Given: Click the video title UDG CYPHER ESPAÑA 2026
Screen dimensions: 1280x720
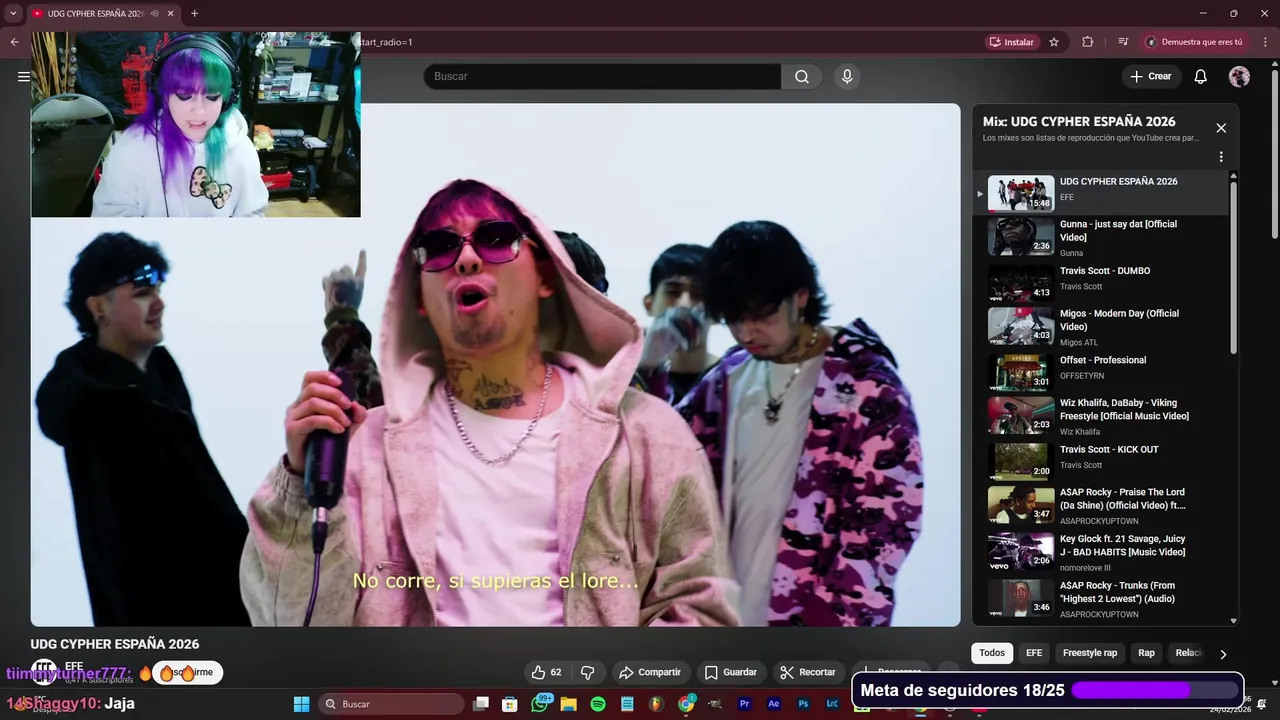Looking at the screenshot, I should pos(115,644).
